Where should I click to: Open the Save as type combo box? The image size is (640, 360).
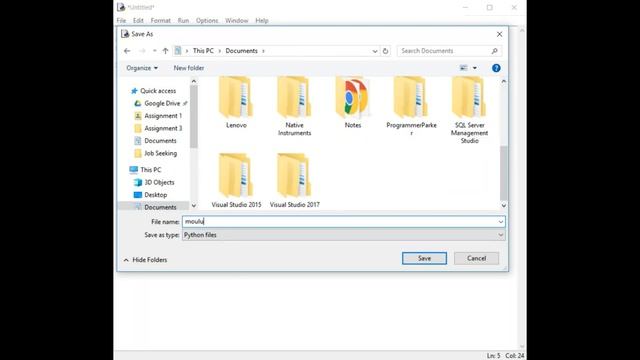click(x=343, y=235)
